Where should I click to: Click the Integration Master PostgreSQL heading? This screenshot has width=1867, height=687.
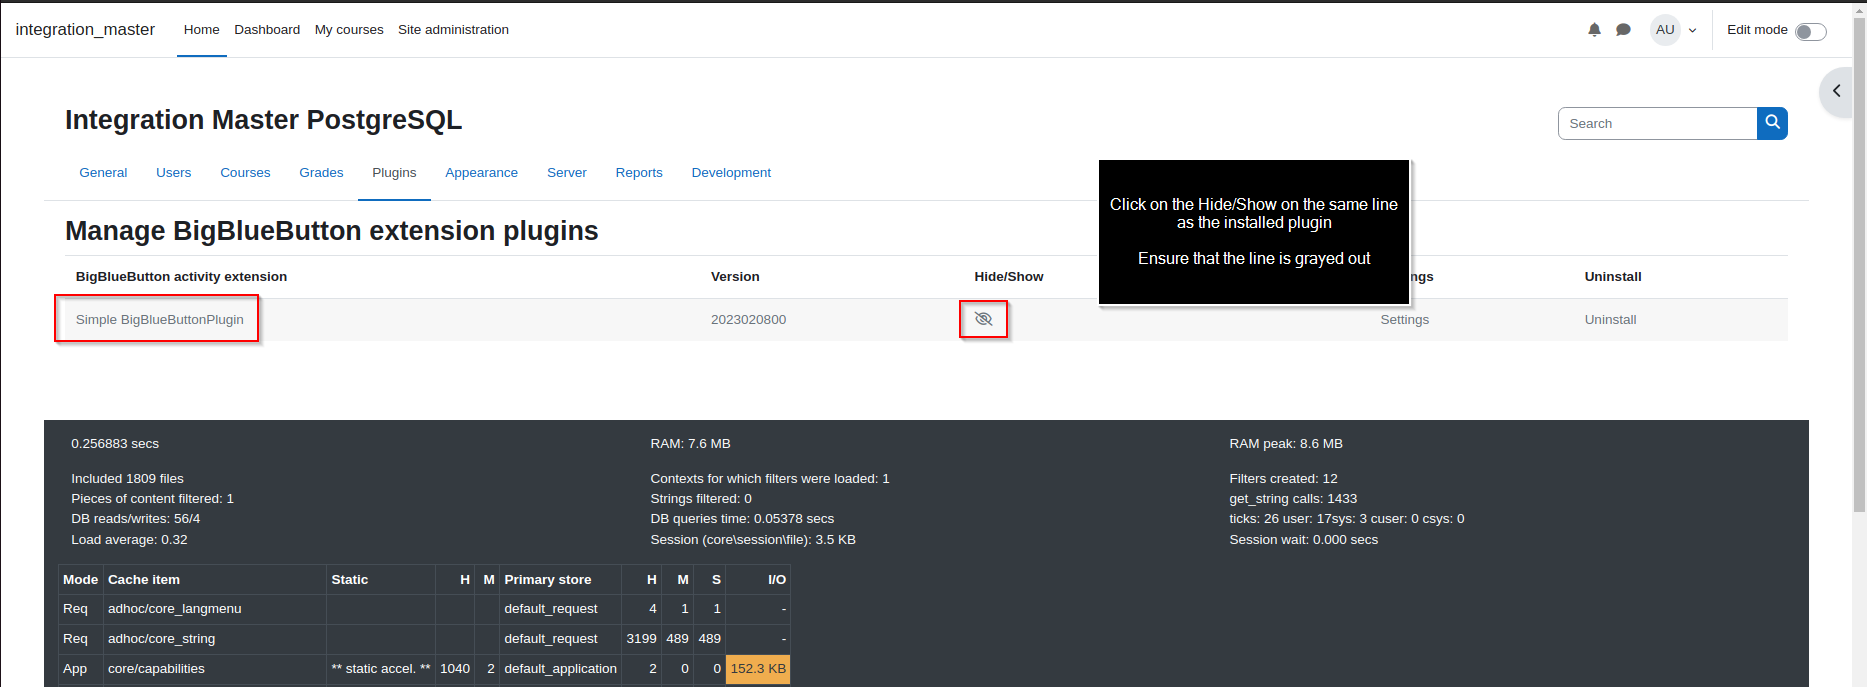click(x=263, y=120)
